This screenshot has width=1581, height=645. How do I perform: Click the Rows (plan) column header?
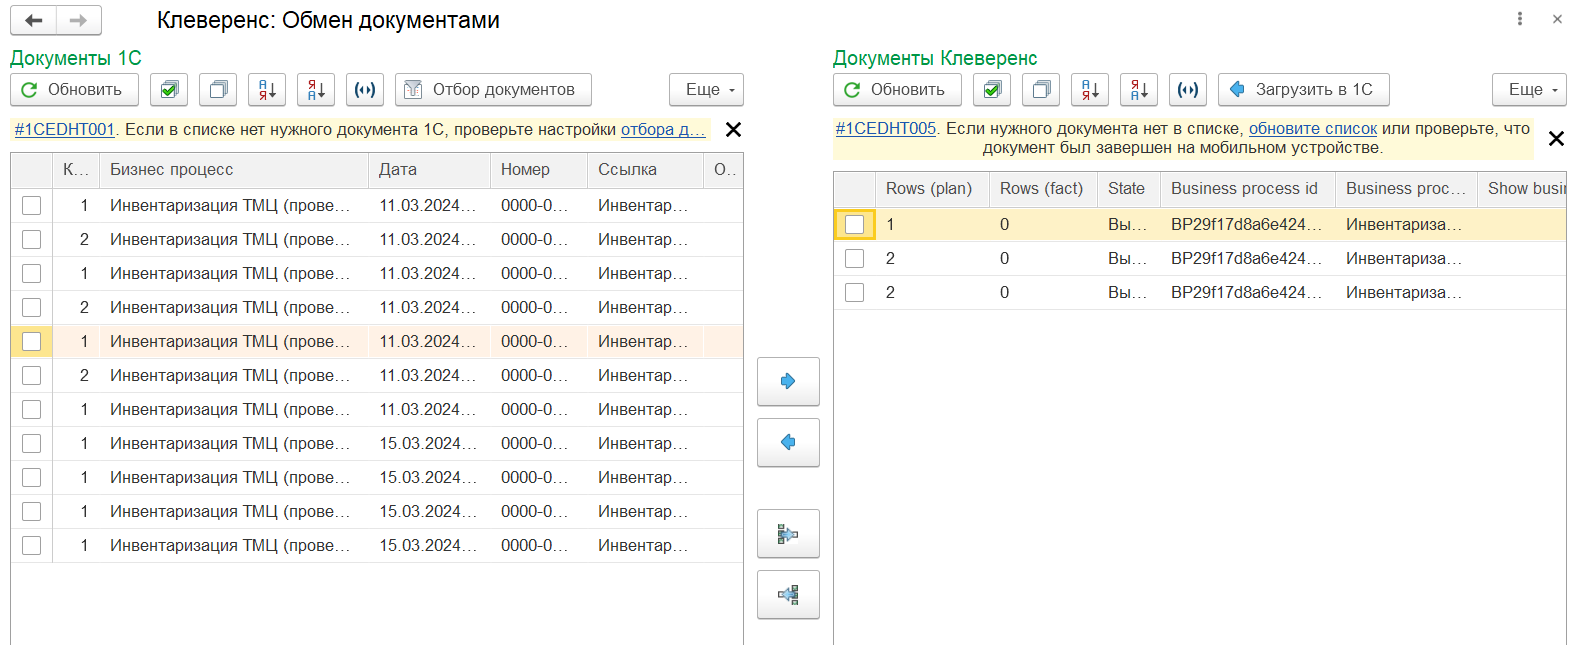(932, 189)
